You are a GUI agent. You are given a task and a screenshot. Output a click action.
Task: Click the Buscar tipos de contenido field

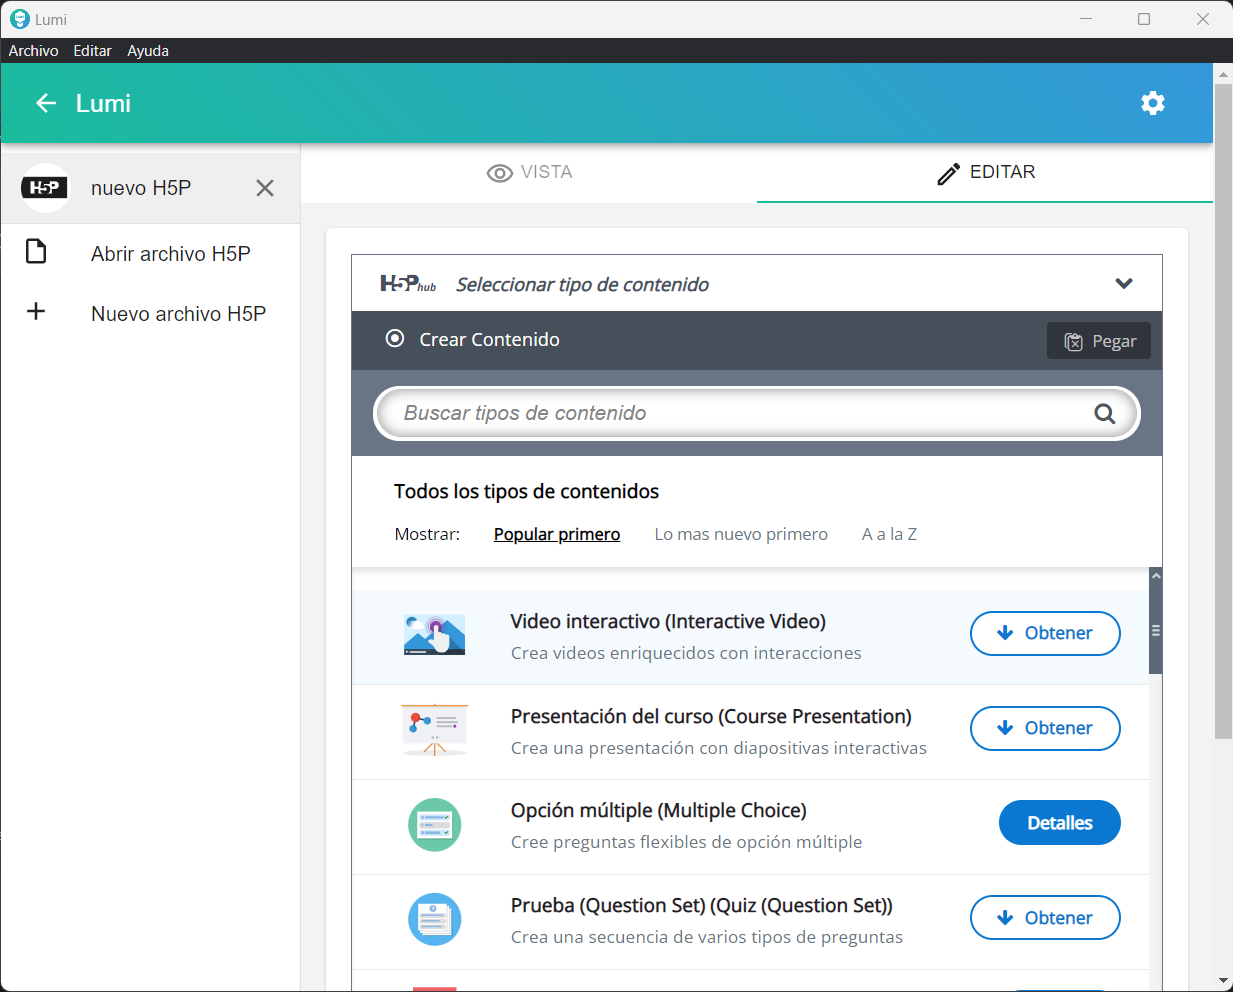(757, 414)
